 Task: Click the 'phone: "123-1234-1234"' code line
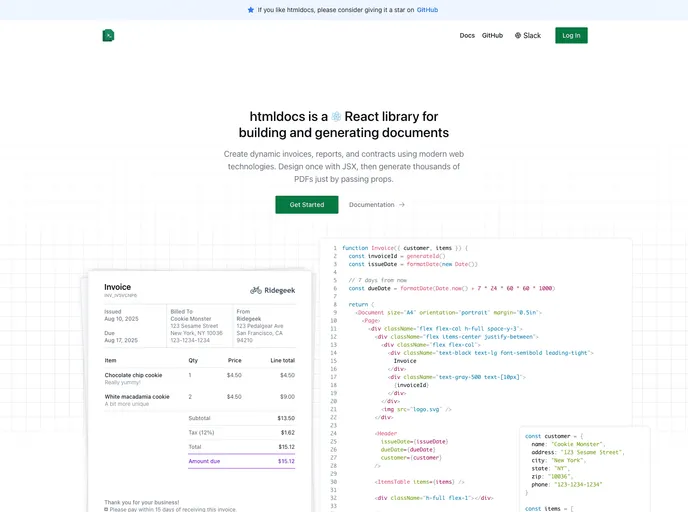click(x=566, y=484)
